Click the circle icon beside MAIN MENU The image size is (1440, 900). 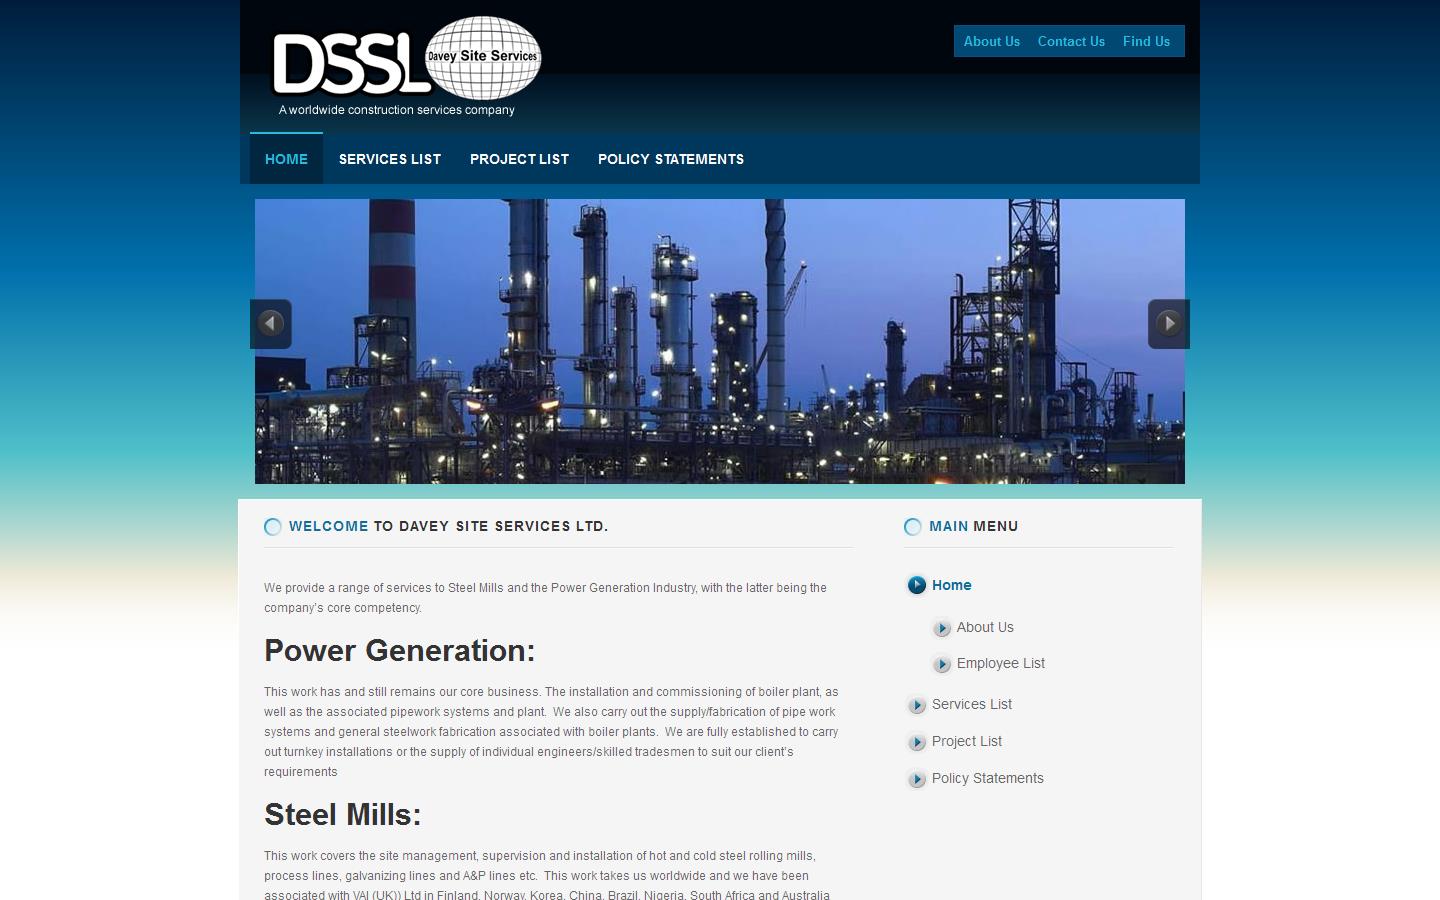point(912,527)
